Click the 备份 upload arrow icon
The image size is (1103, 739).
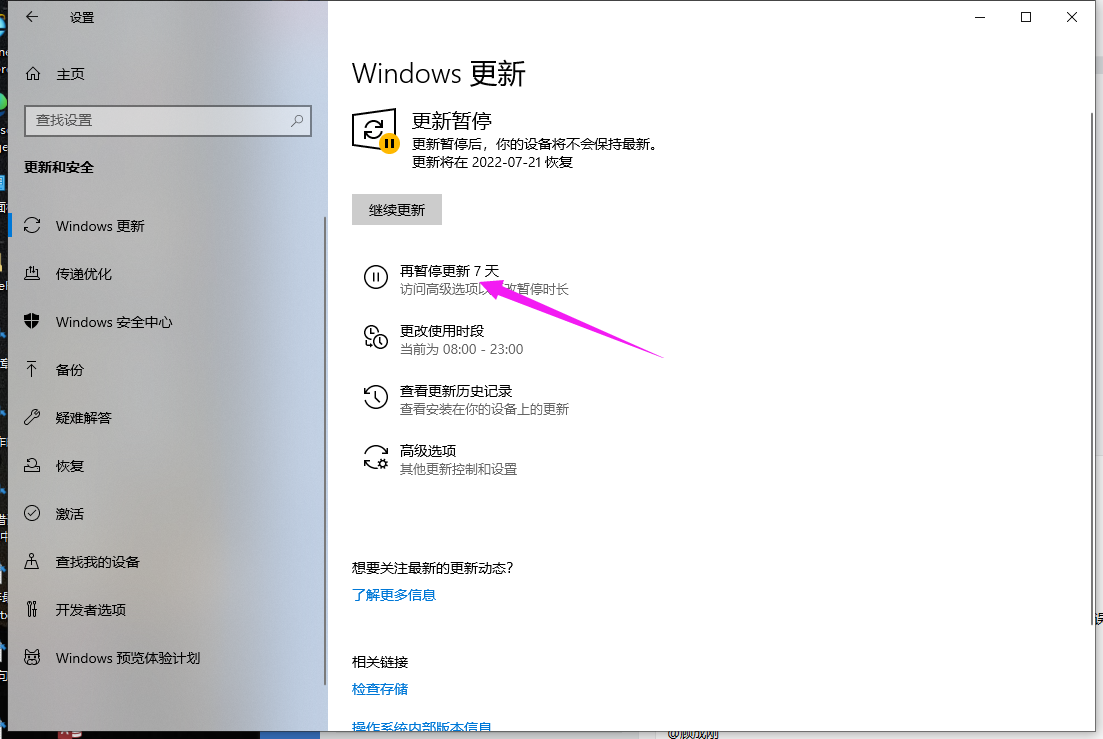click(x=32, y=369)
